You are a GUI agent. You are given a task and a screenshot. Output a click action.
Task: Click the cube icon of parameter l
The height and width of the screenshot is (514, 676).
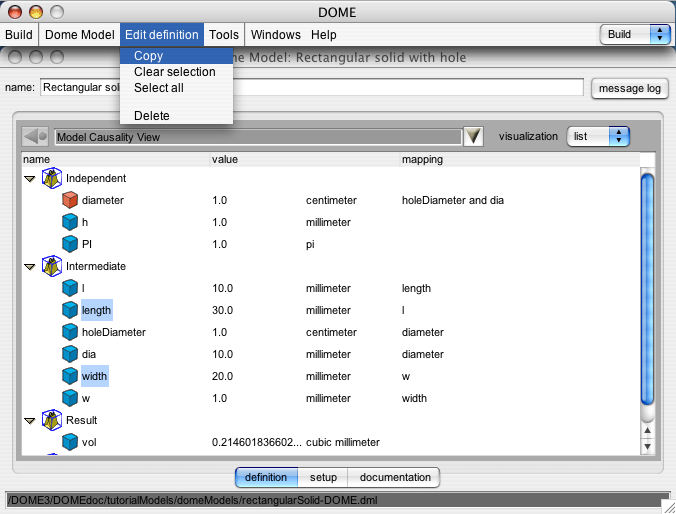pyautogui.click(x=70, y=288)
